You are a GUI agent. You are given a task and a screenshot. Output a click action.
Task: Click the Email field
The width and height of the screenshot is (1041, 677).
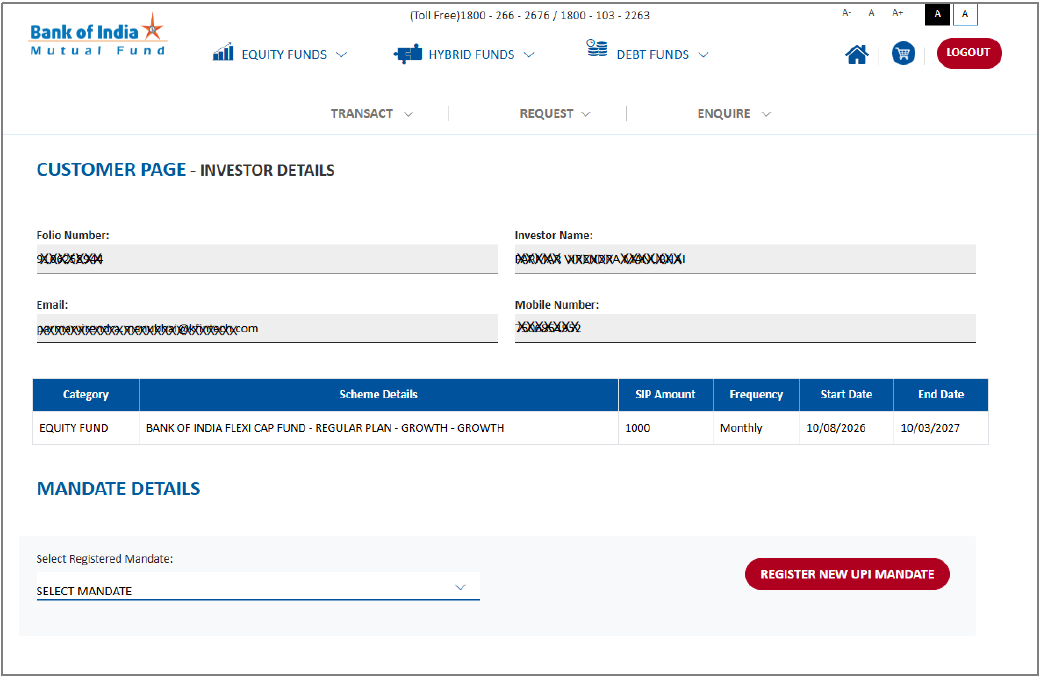click(267, 329)
